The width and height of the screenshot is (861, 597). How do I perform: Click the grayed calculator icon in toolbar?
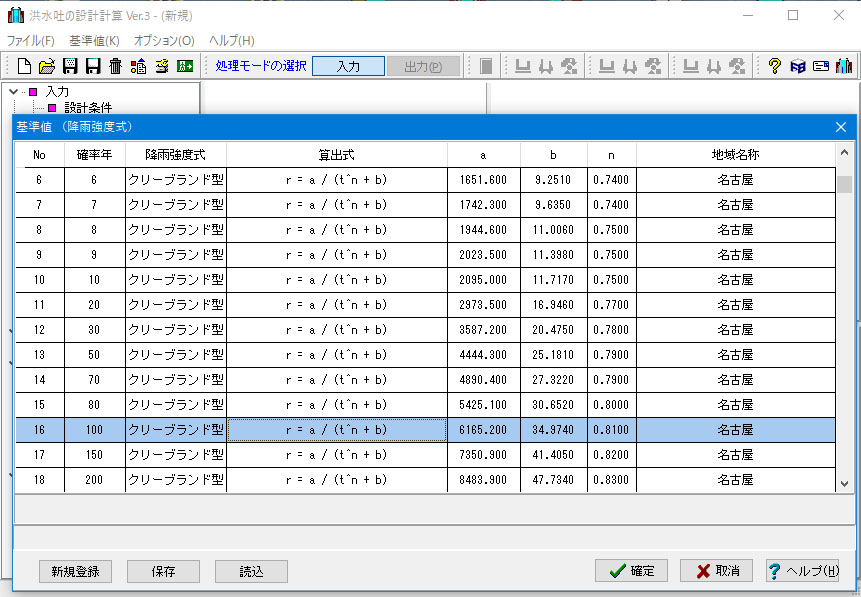pos(486,66)
